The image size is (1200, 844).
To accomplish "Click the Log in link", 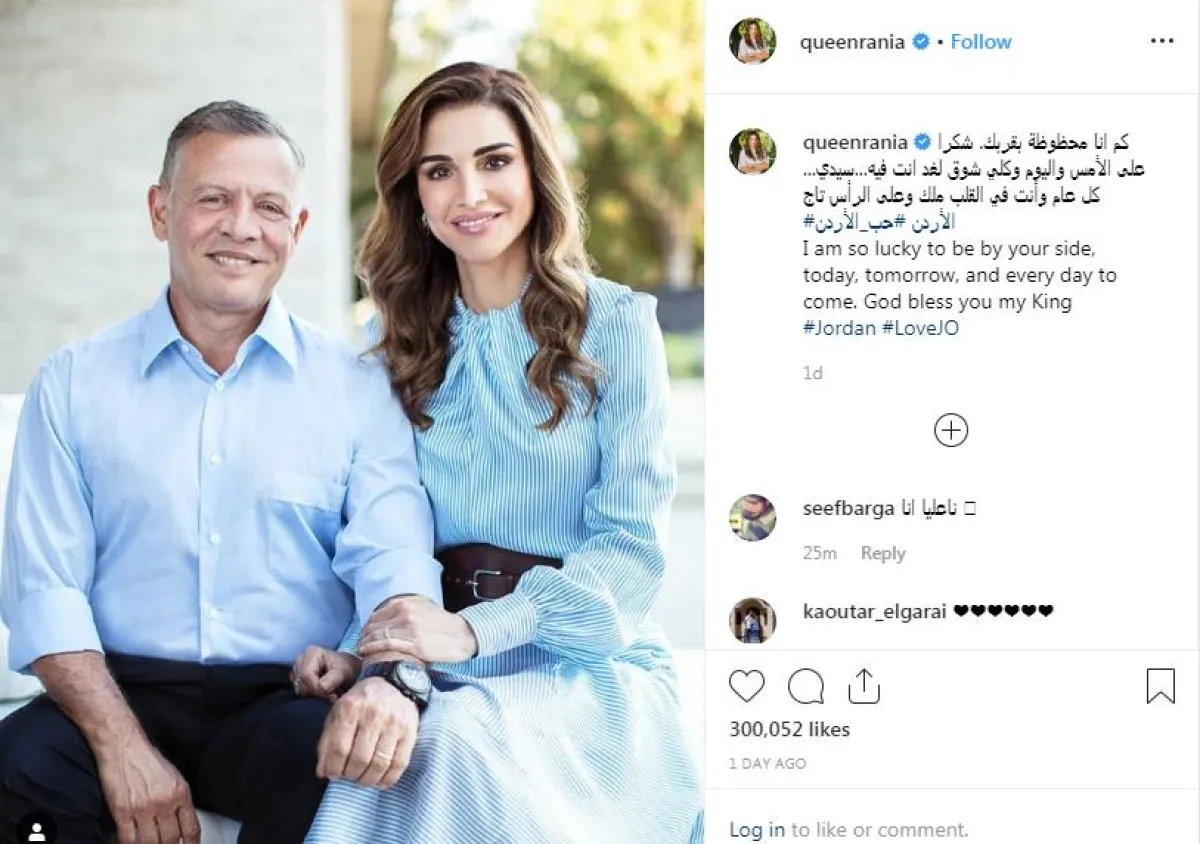I will (x=757, y=829).
